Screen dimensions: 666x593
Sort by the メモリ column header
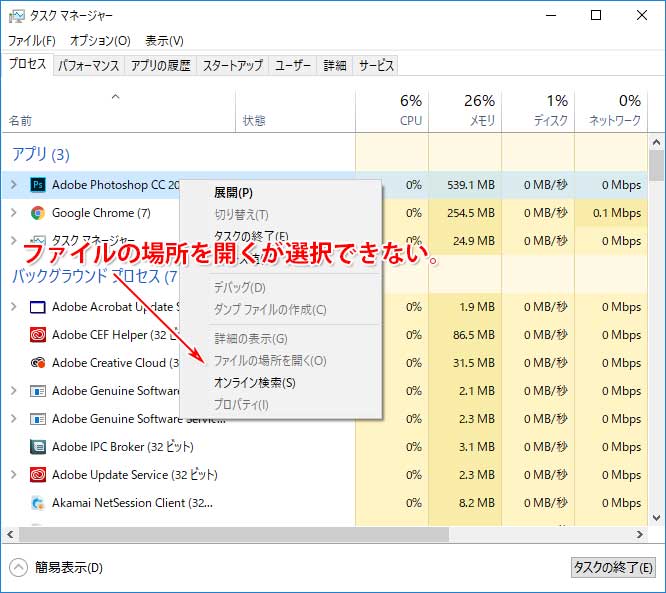coord(465,111)
